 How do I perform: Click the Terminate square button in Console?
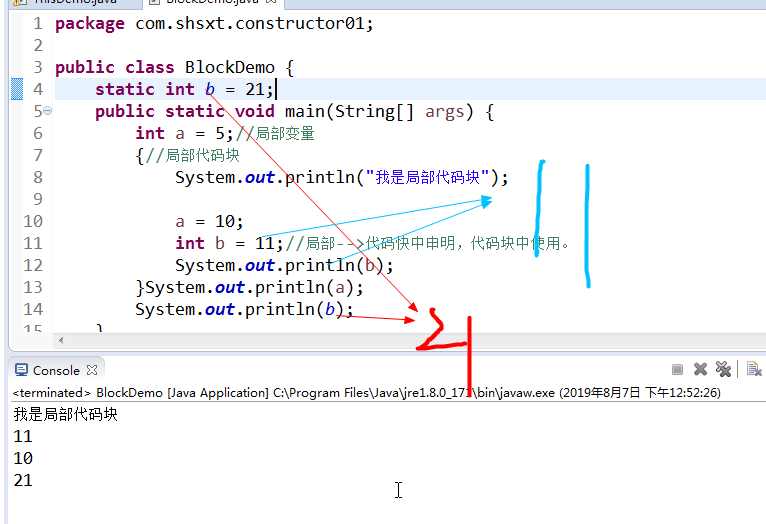point(677,370)
